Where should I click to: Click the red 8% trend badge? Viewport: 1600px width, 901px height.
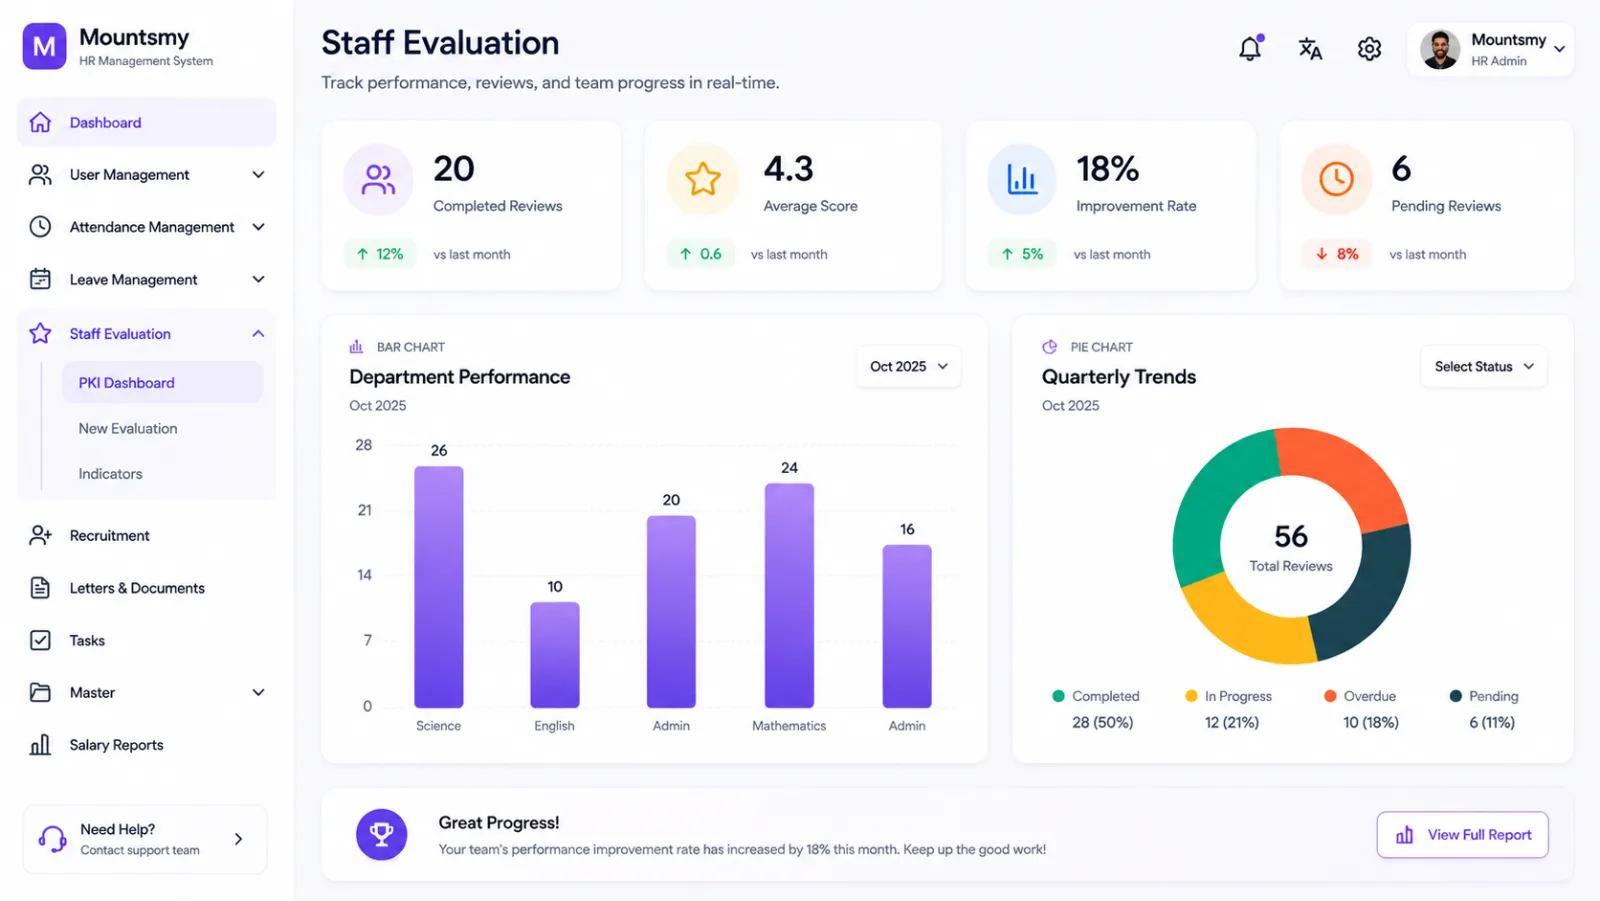pyautogui.click(x=1337, y=254)
